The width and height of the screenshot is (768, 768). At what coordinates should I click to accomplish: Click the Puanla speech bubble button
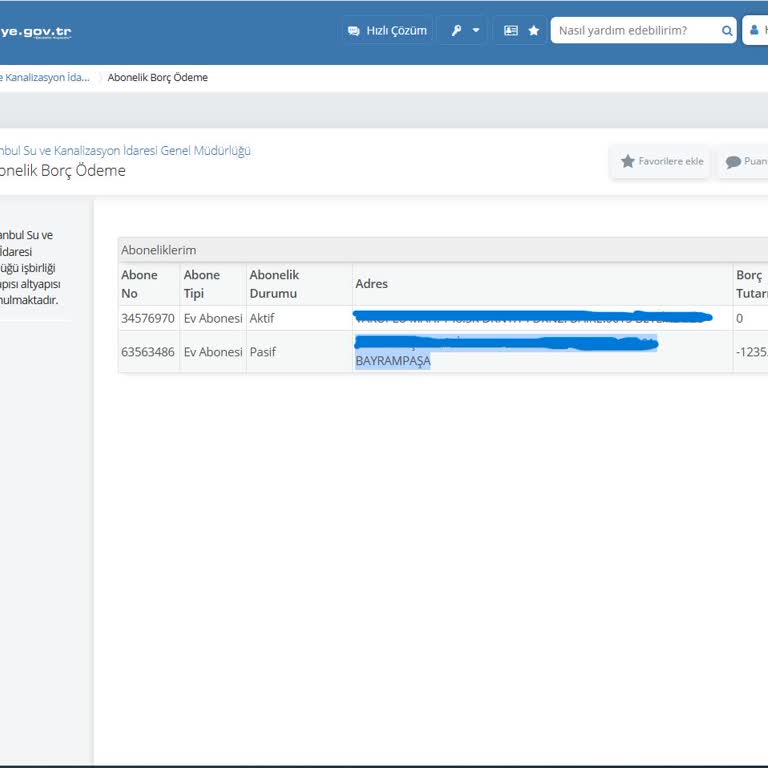[x=744, y=161]
